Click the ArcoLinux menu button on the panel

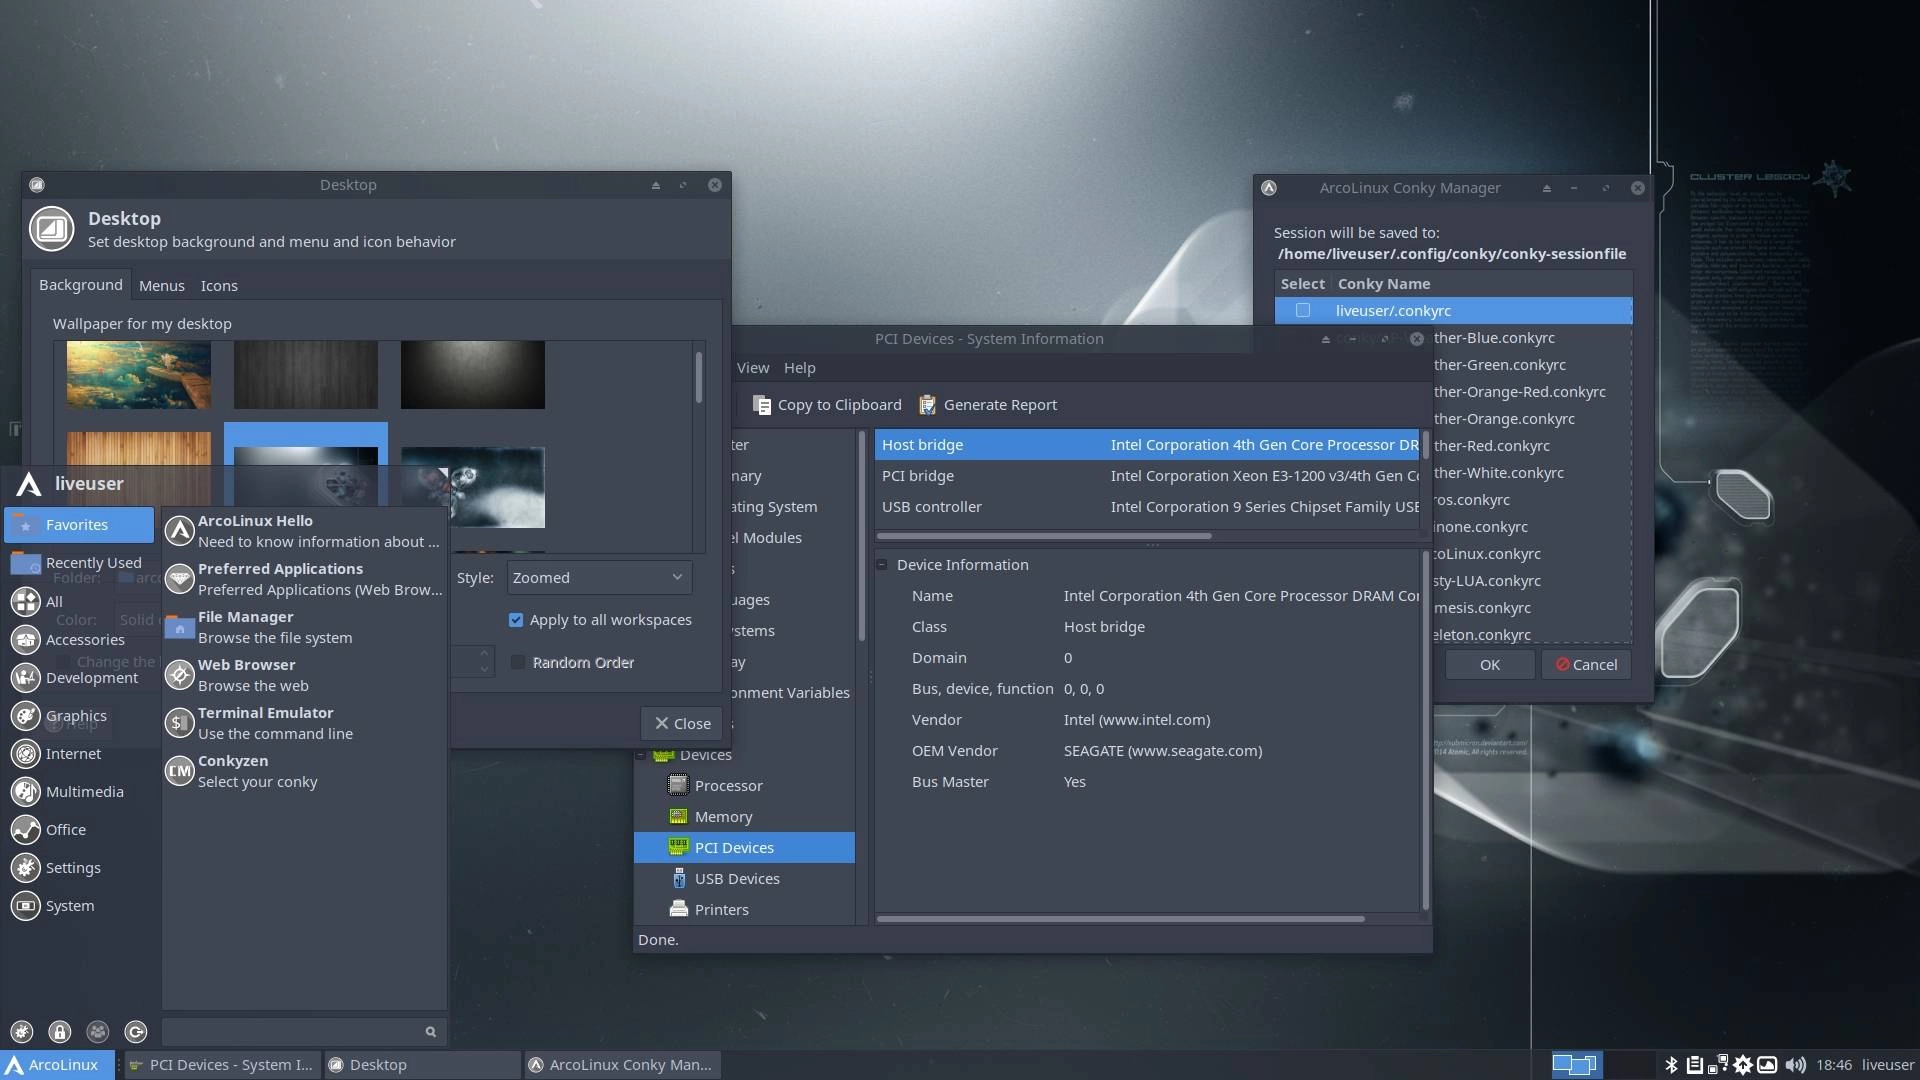point(57,1065)
